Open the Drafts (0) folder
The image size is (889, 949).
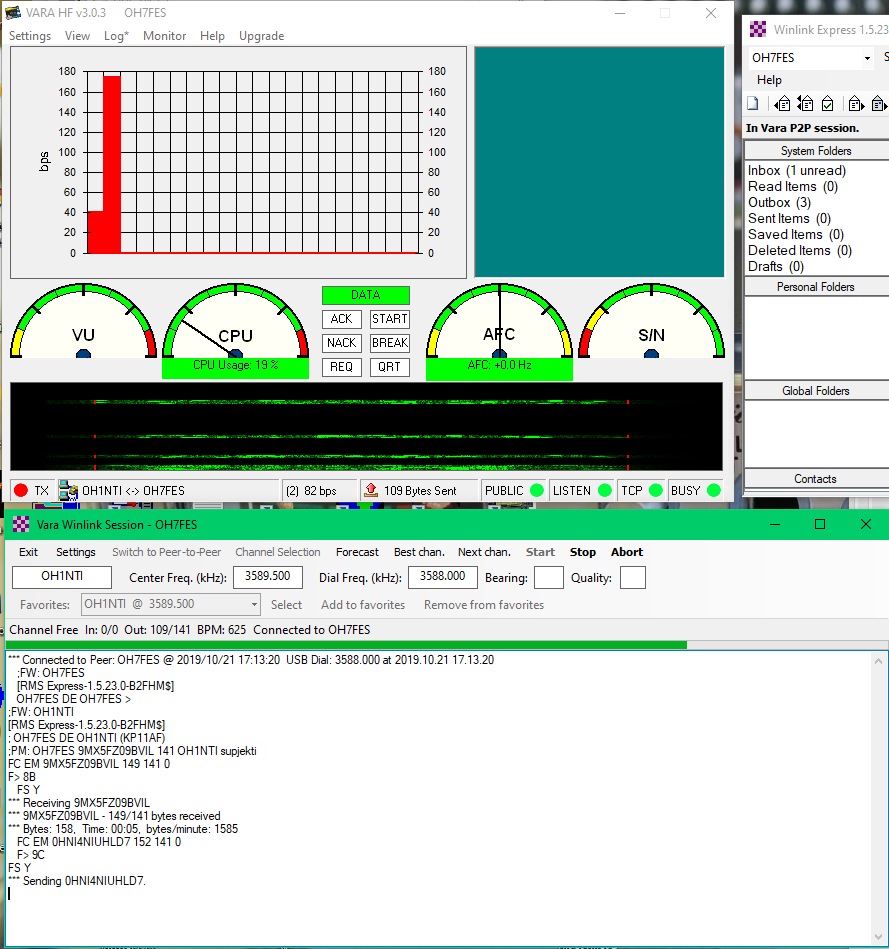coord(775,266)
